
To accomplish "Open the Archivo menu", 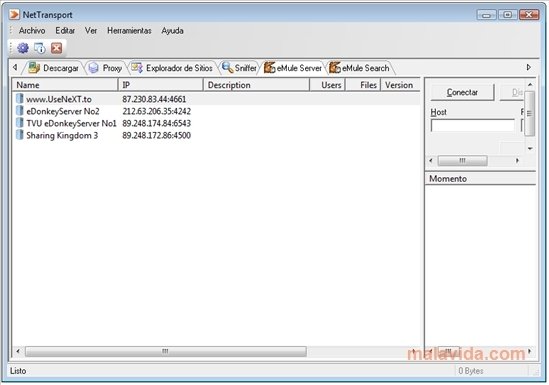I will (x=32, y=31).
